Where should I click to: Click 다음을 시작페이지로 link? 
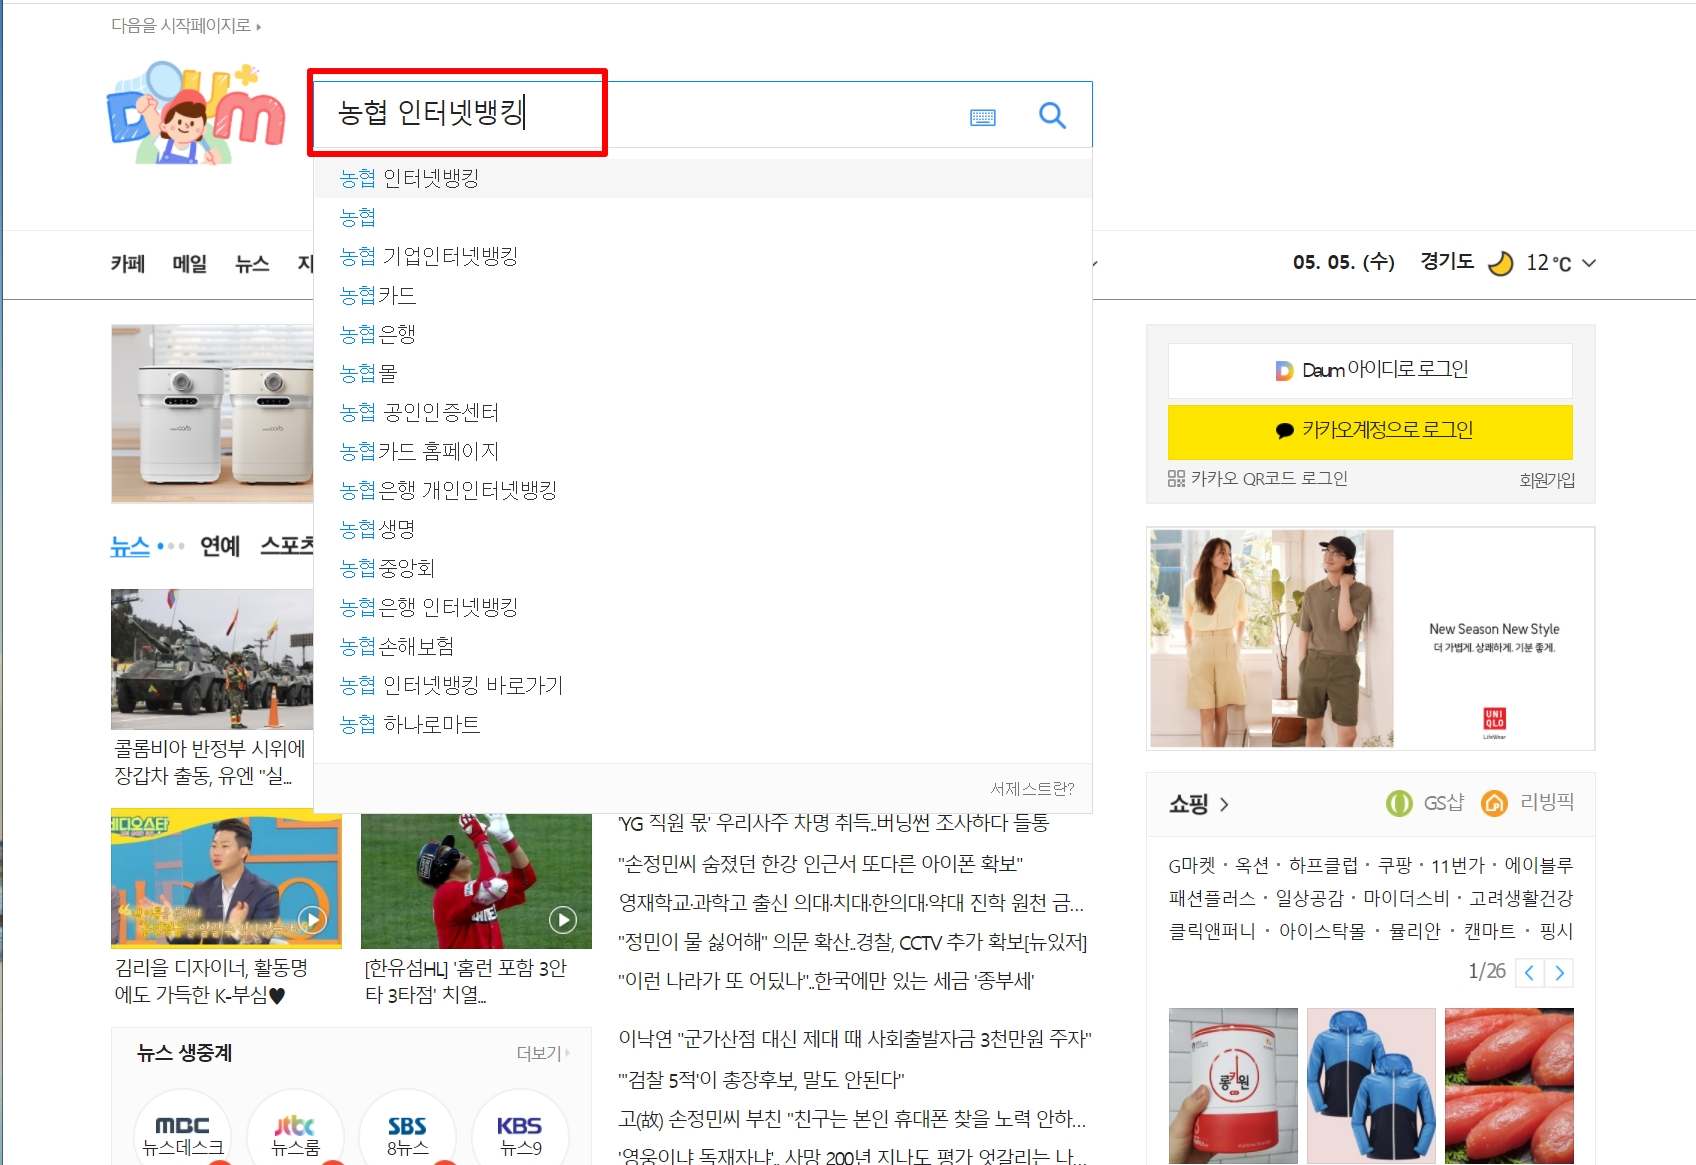tap(185, 26)
